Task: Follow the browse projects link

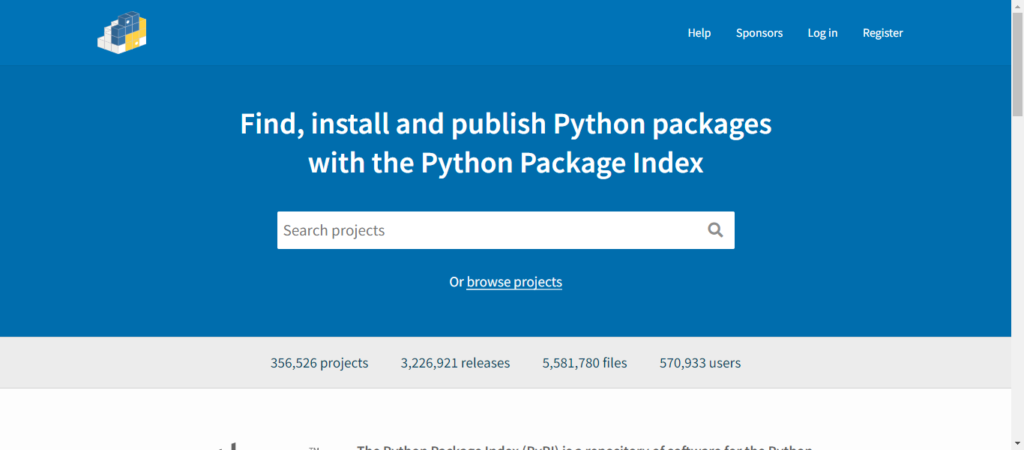Action: 514,282
